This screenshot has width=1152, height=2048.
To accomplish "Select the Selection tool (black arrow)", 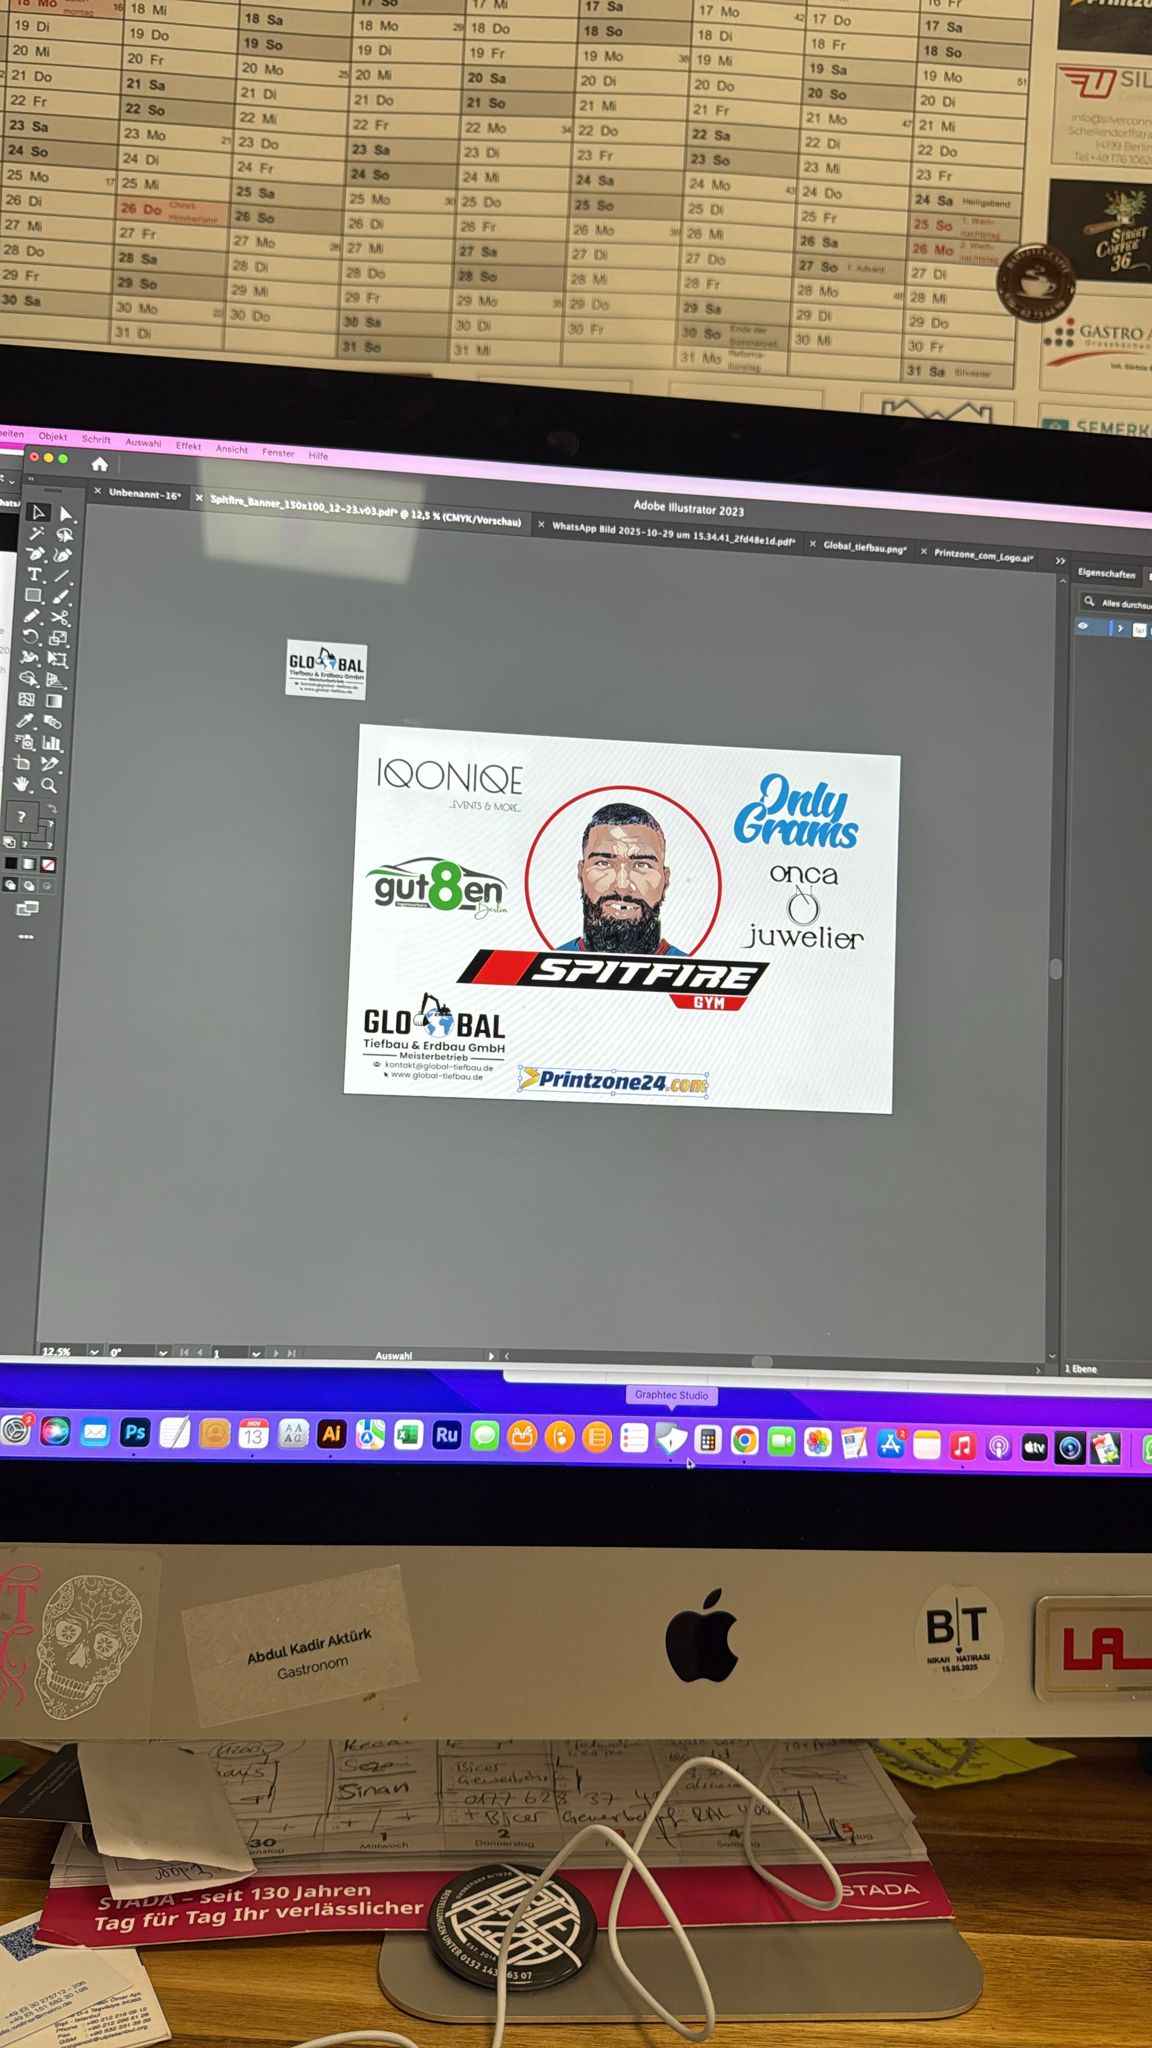I will (x=38, y=512).
